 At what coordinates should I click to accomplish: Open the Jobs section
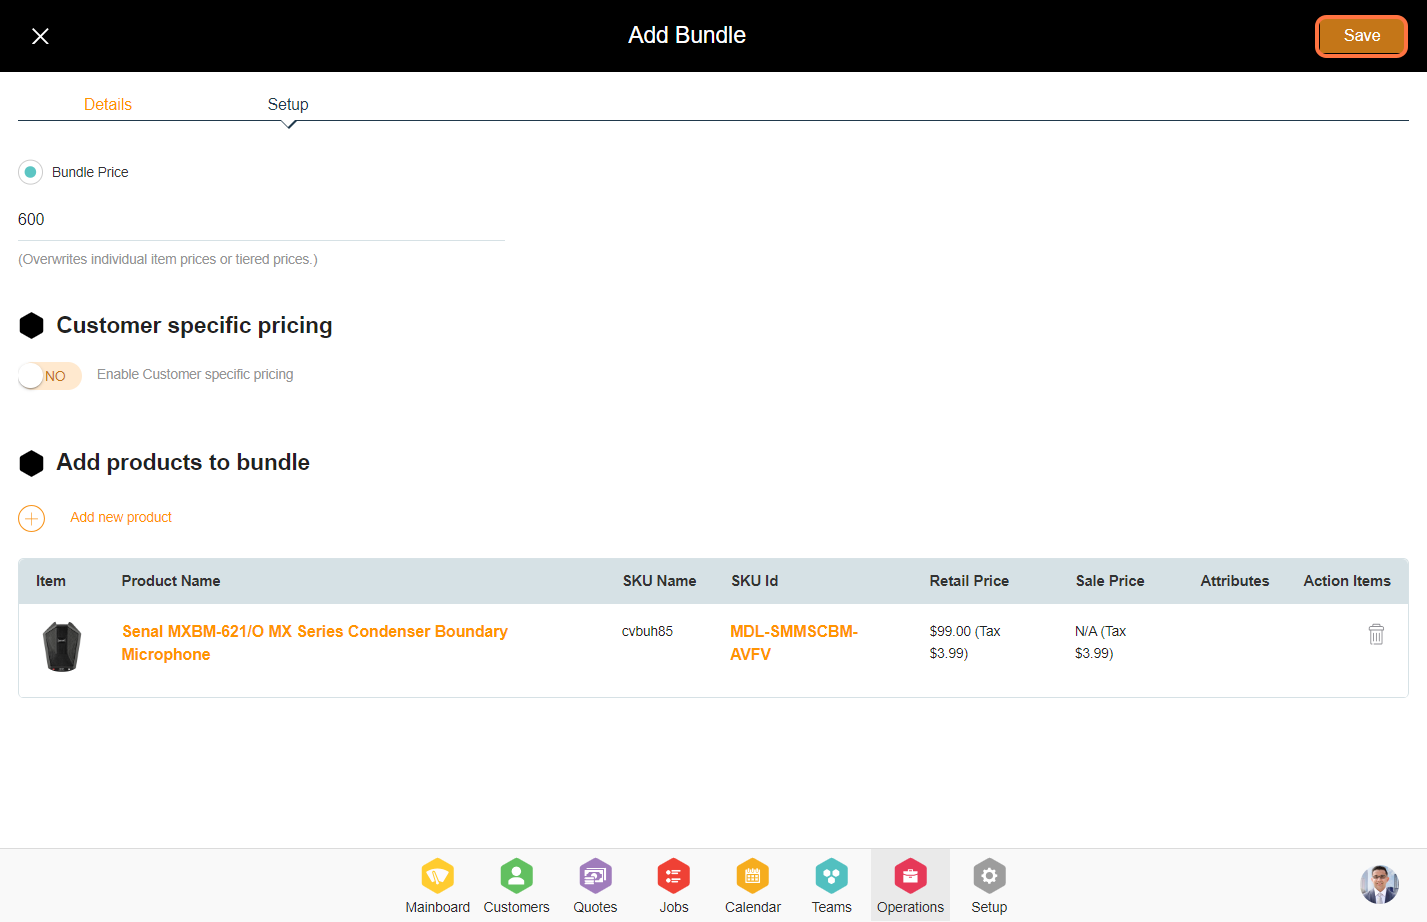pos(674,886)
